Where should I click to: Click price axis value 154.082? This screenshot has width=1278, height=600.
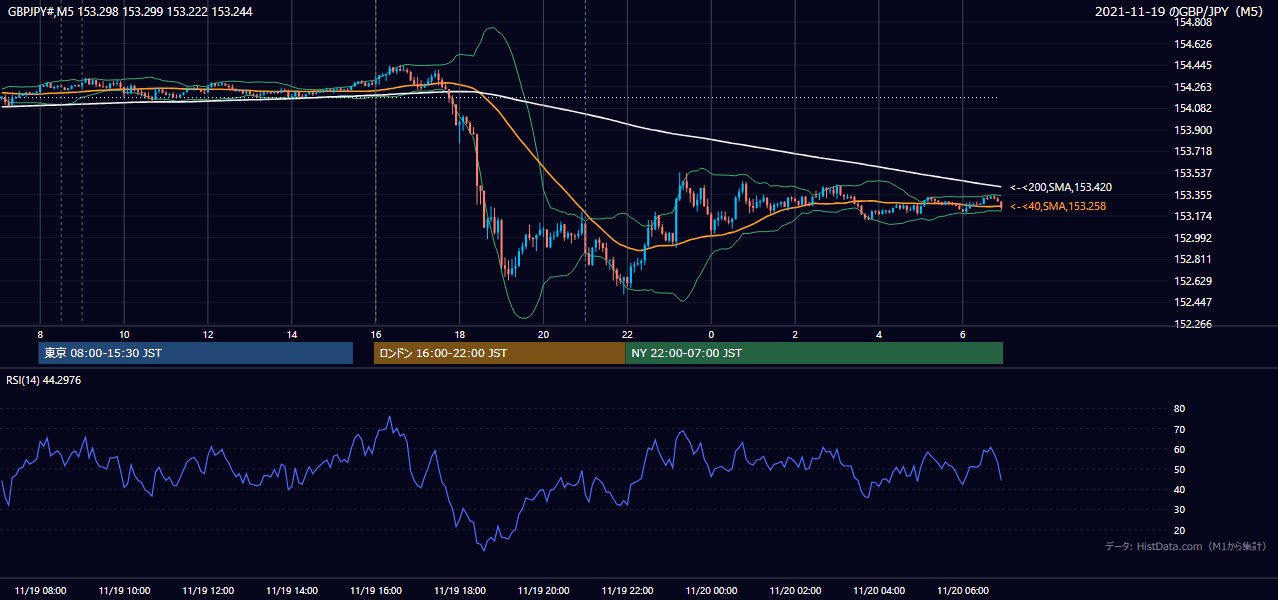1193,108
